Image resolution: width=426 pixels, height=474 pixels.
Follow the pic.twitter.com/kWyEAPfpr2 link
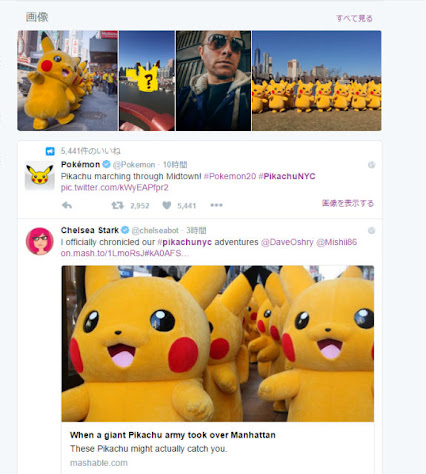pos(114,188)
